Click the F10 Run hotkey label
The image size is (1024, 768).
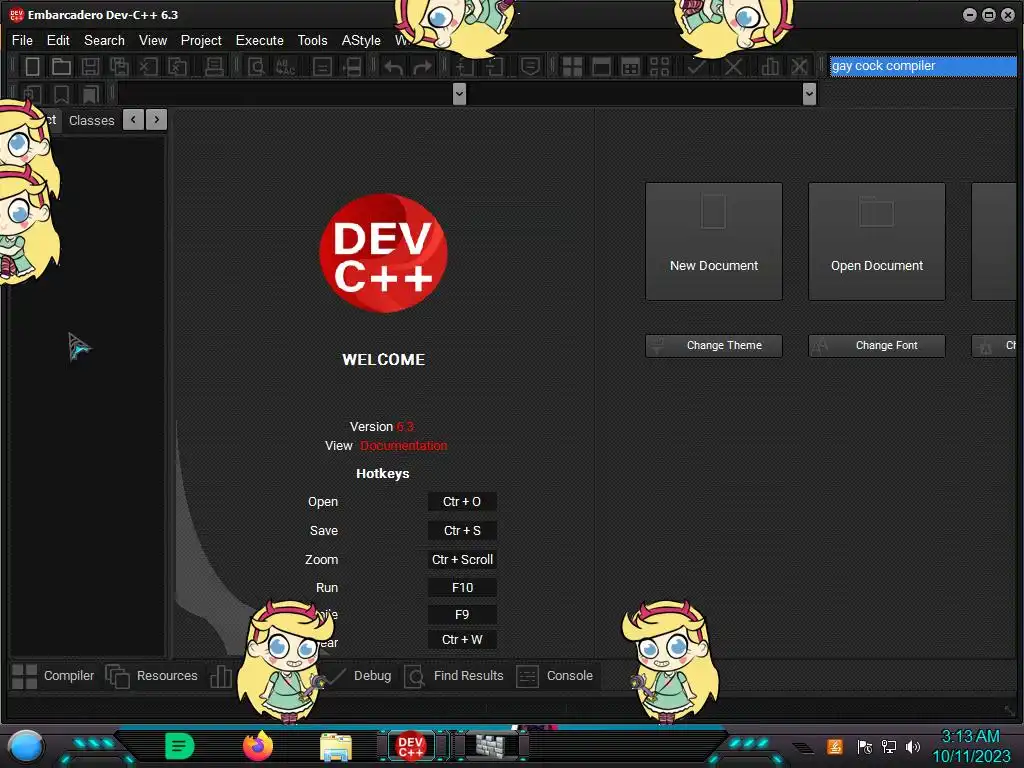pyautogui.click(x=462, y=588)
